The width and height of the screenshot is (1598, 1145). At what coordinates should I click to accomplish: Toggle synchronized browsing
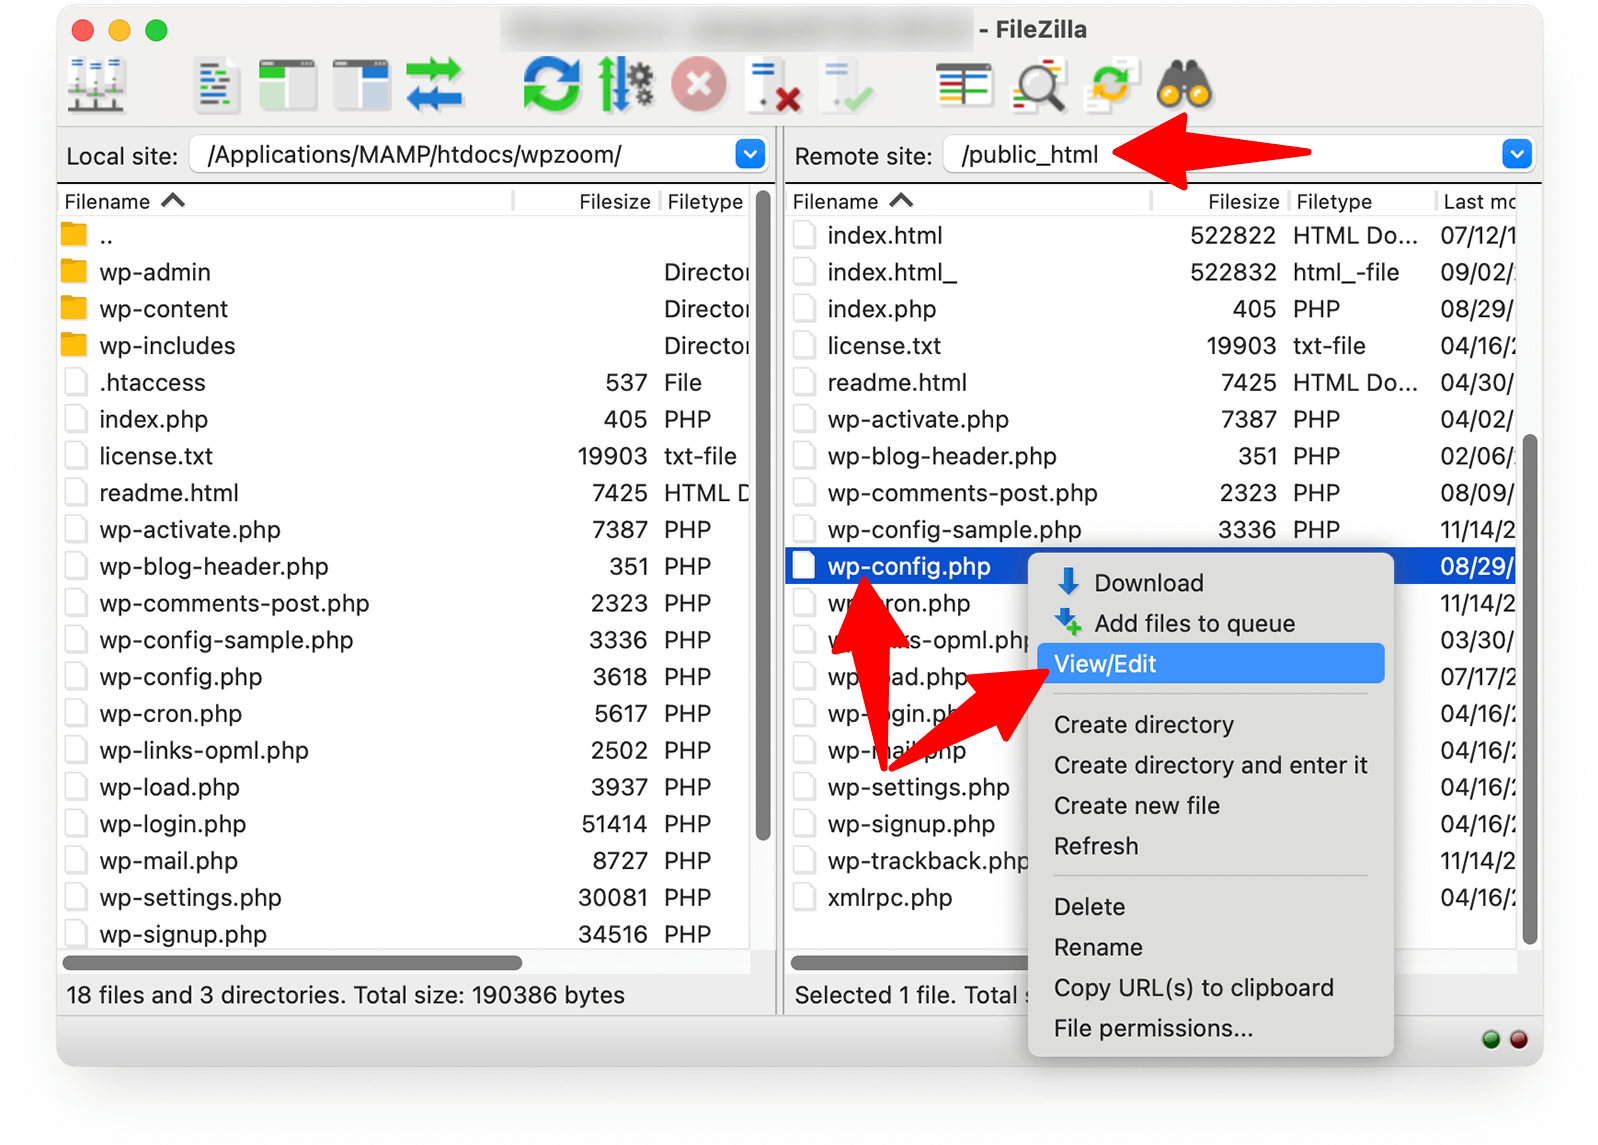(x=1111, y=85)
